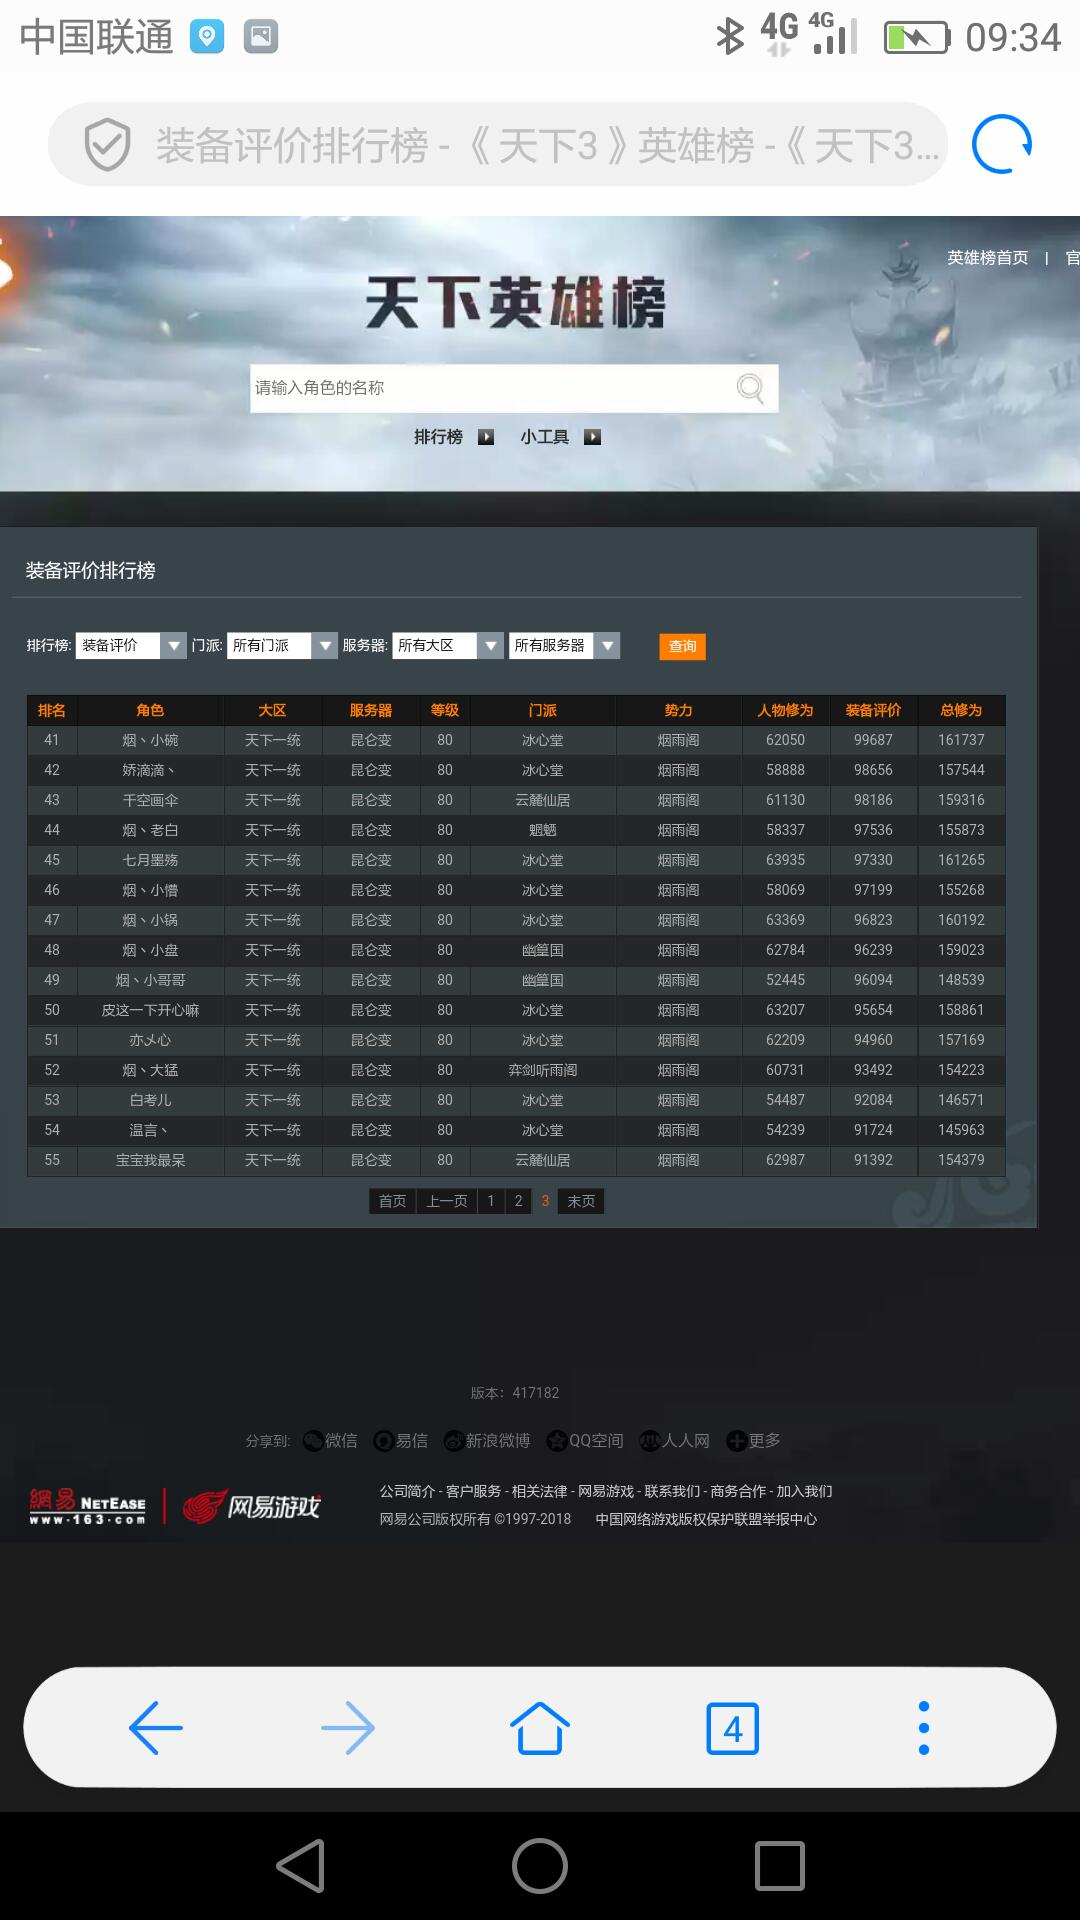Open the 客户服务 footer link
This screenshot has height=1920, width=1080.
(x=473, y=1491)
